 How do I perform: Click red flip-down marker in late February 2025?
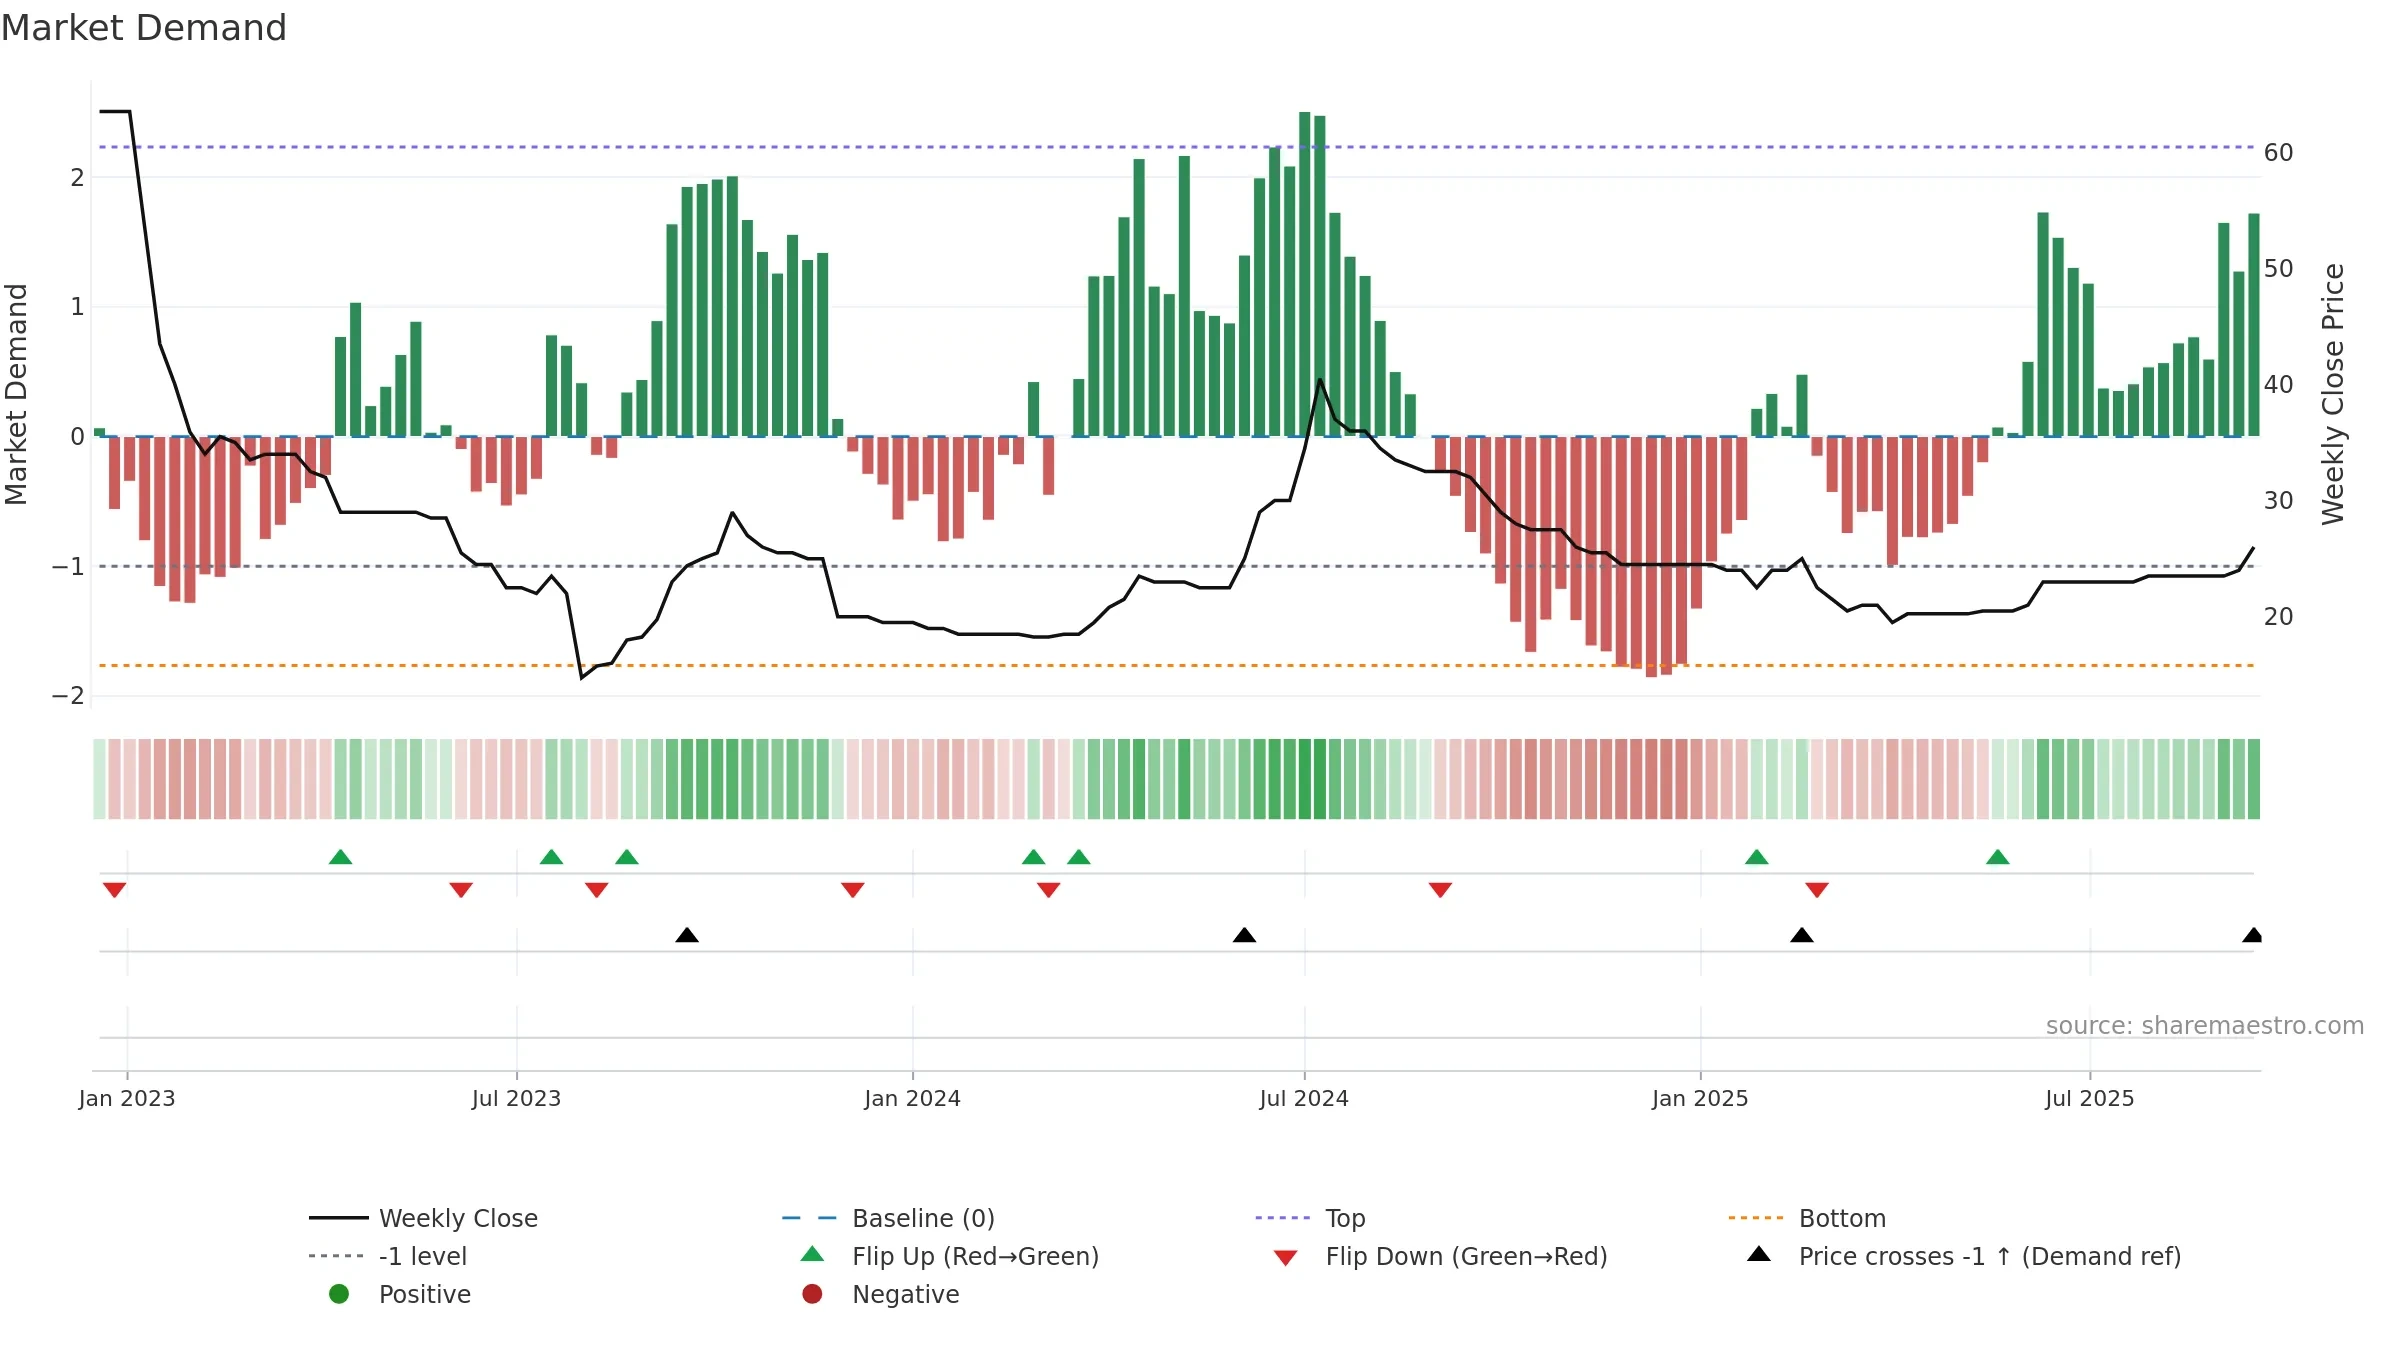[1818, 890]
